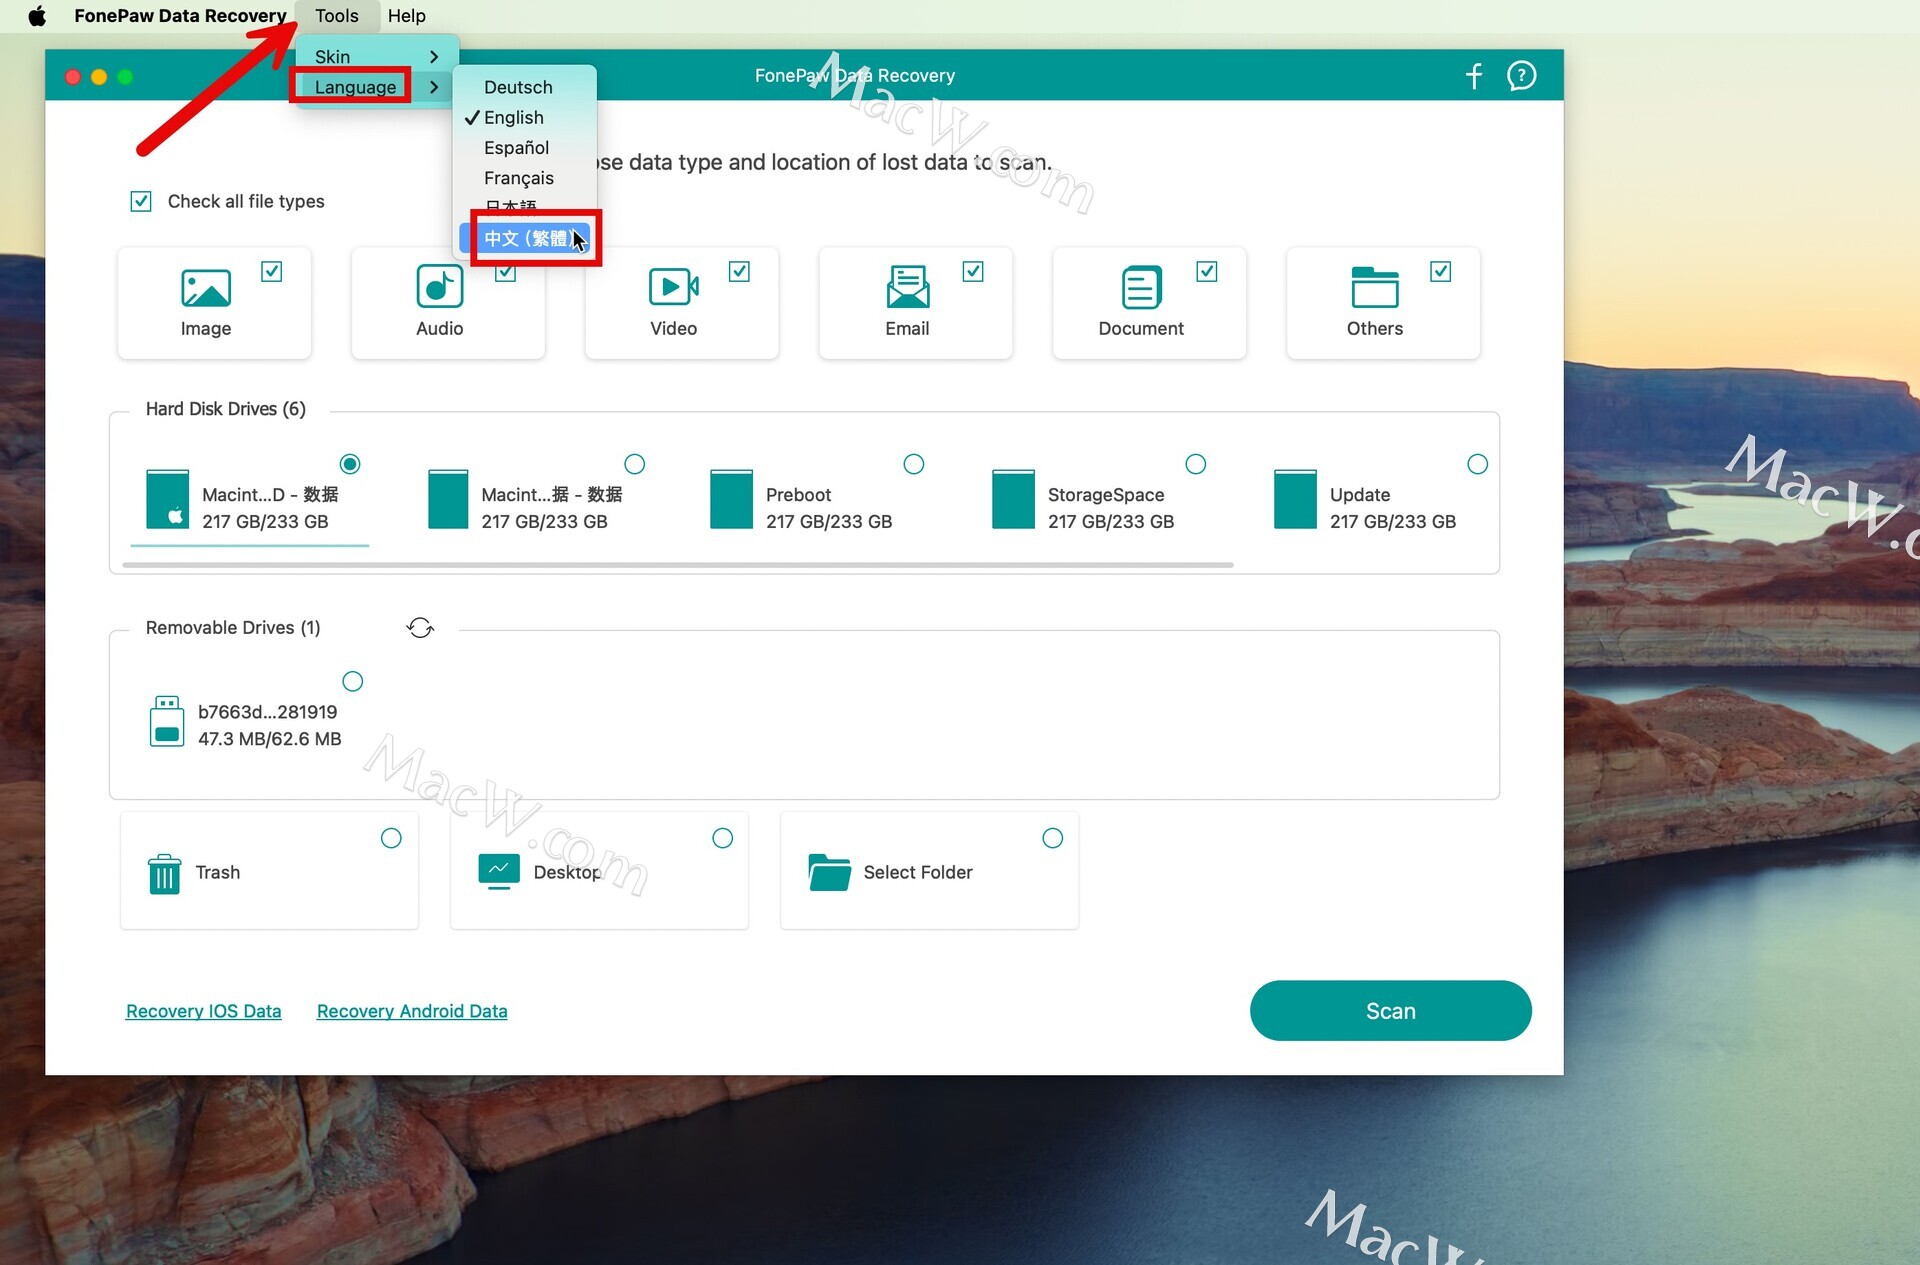Click the Document file icon
This screenshot has height=1265, width=1920.
pos(1141,288)
